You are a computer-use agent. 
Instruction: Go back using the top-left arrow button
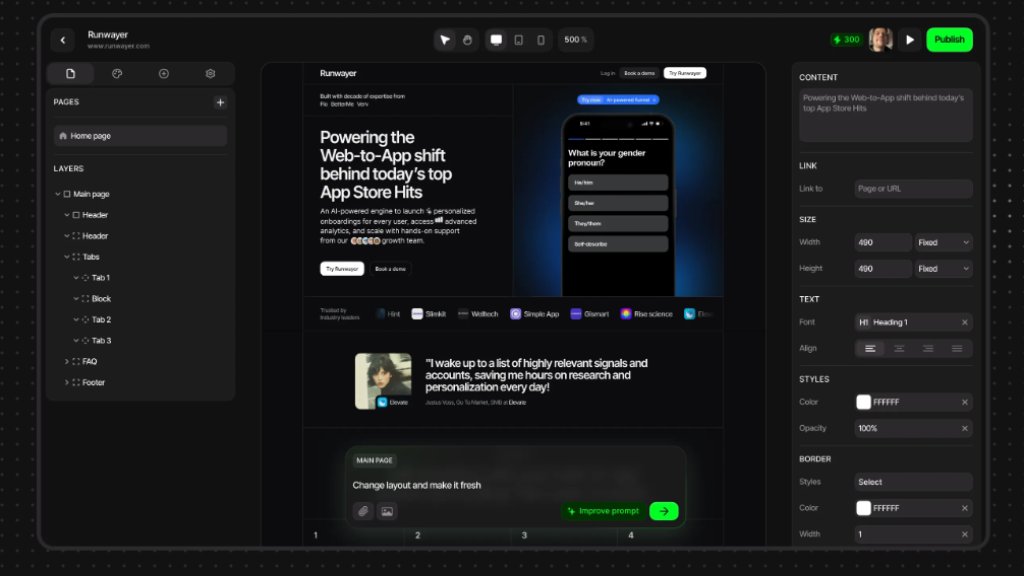click(63, 40)
